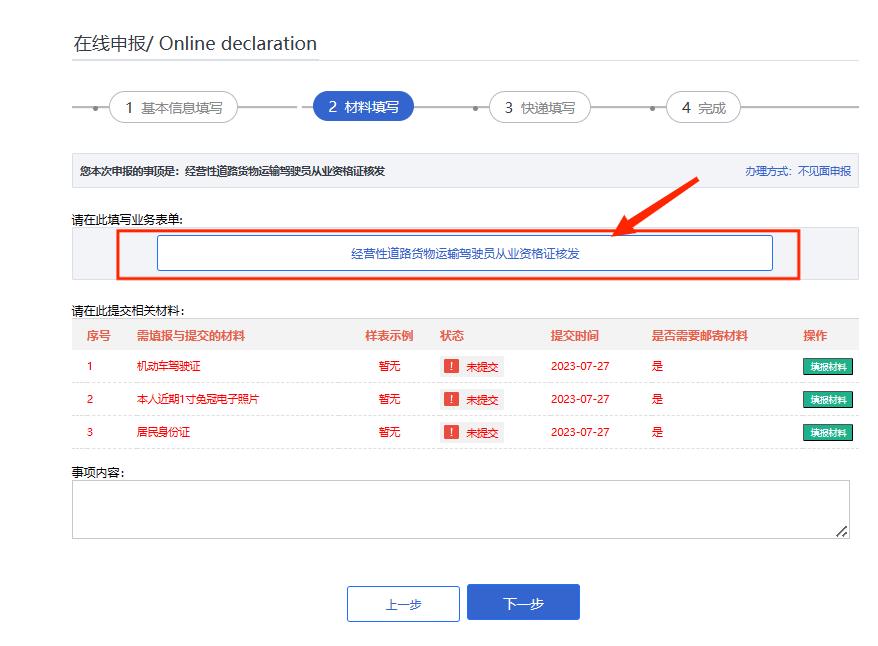The image size is (878, 646).
Task: Open step 3 快递填写 in the progress bar
Action: pos(540,107)
